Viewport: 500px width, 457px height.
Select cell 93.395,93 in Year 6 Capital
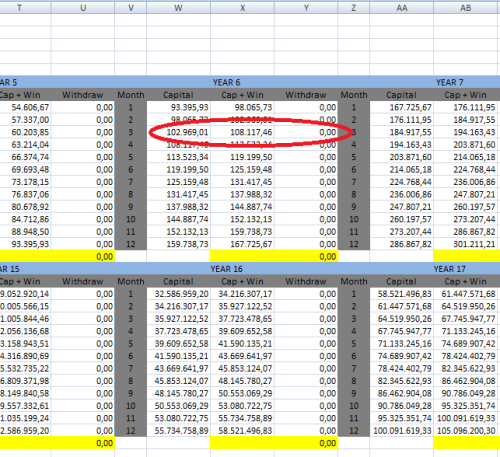[178, 107]
